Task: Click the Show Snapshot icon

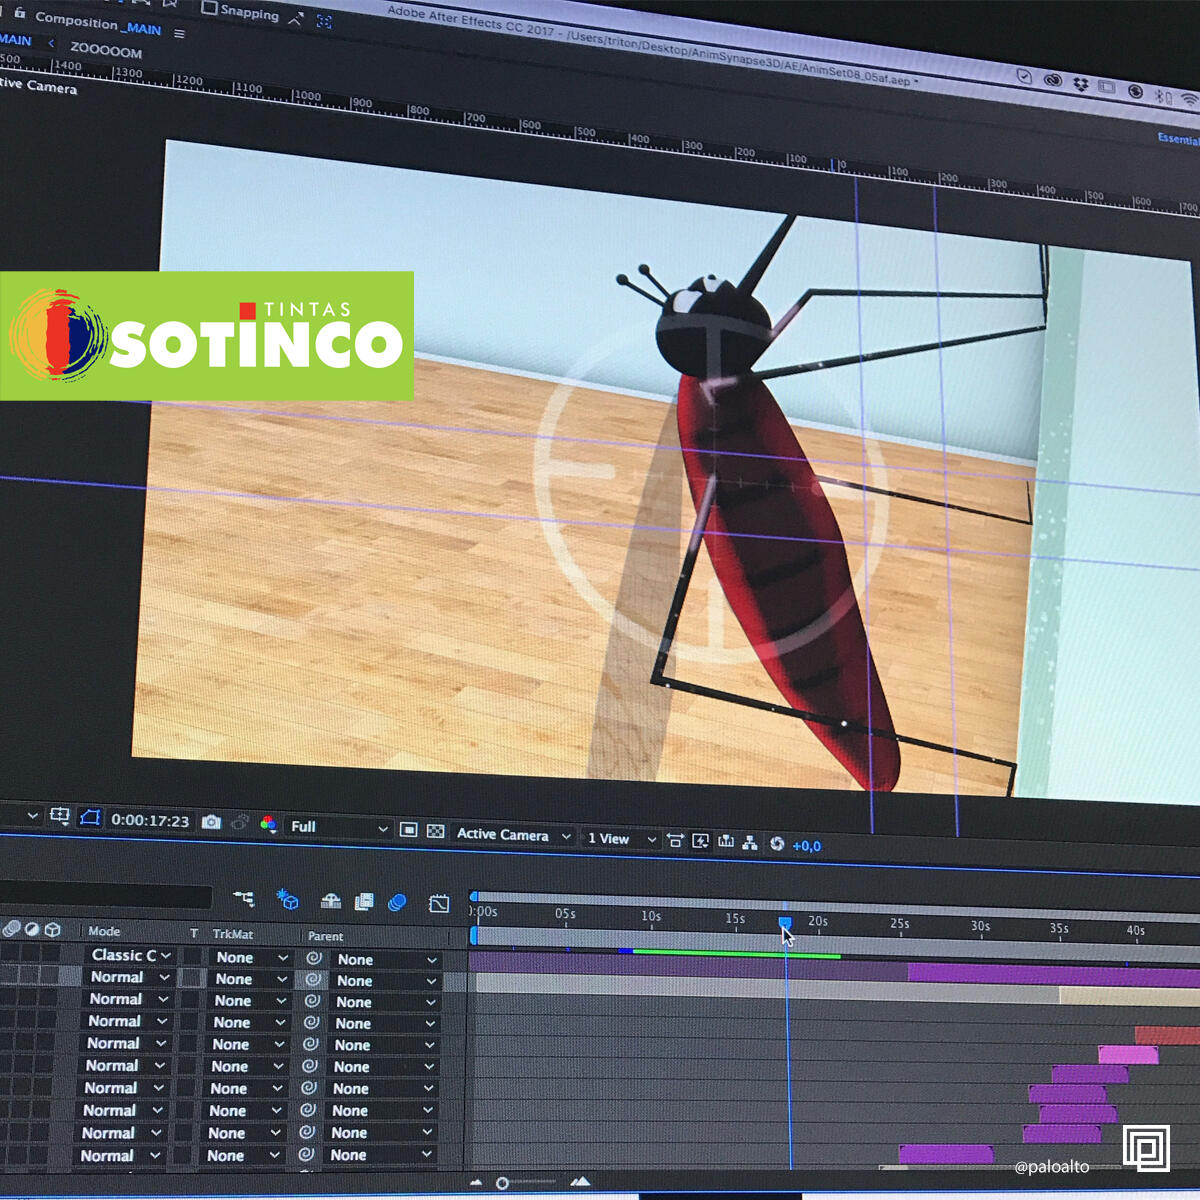Action: click(x=240, y=823)
